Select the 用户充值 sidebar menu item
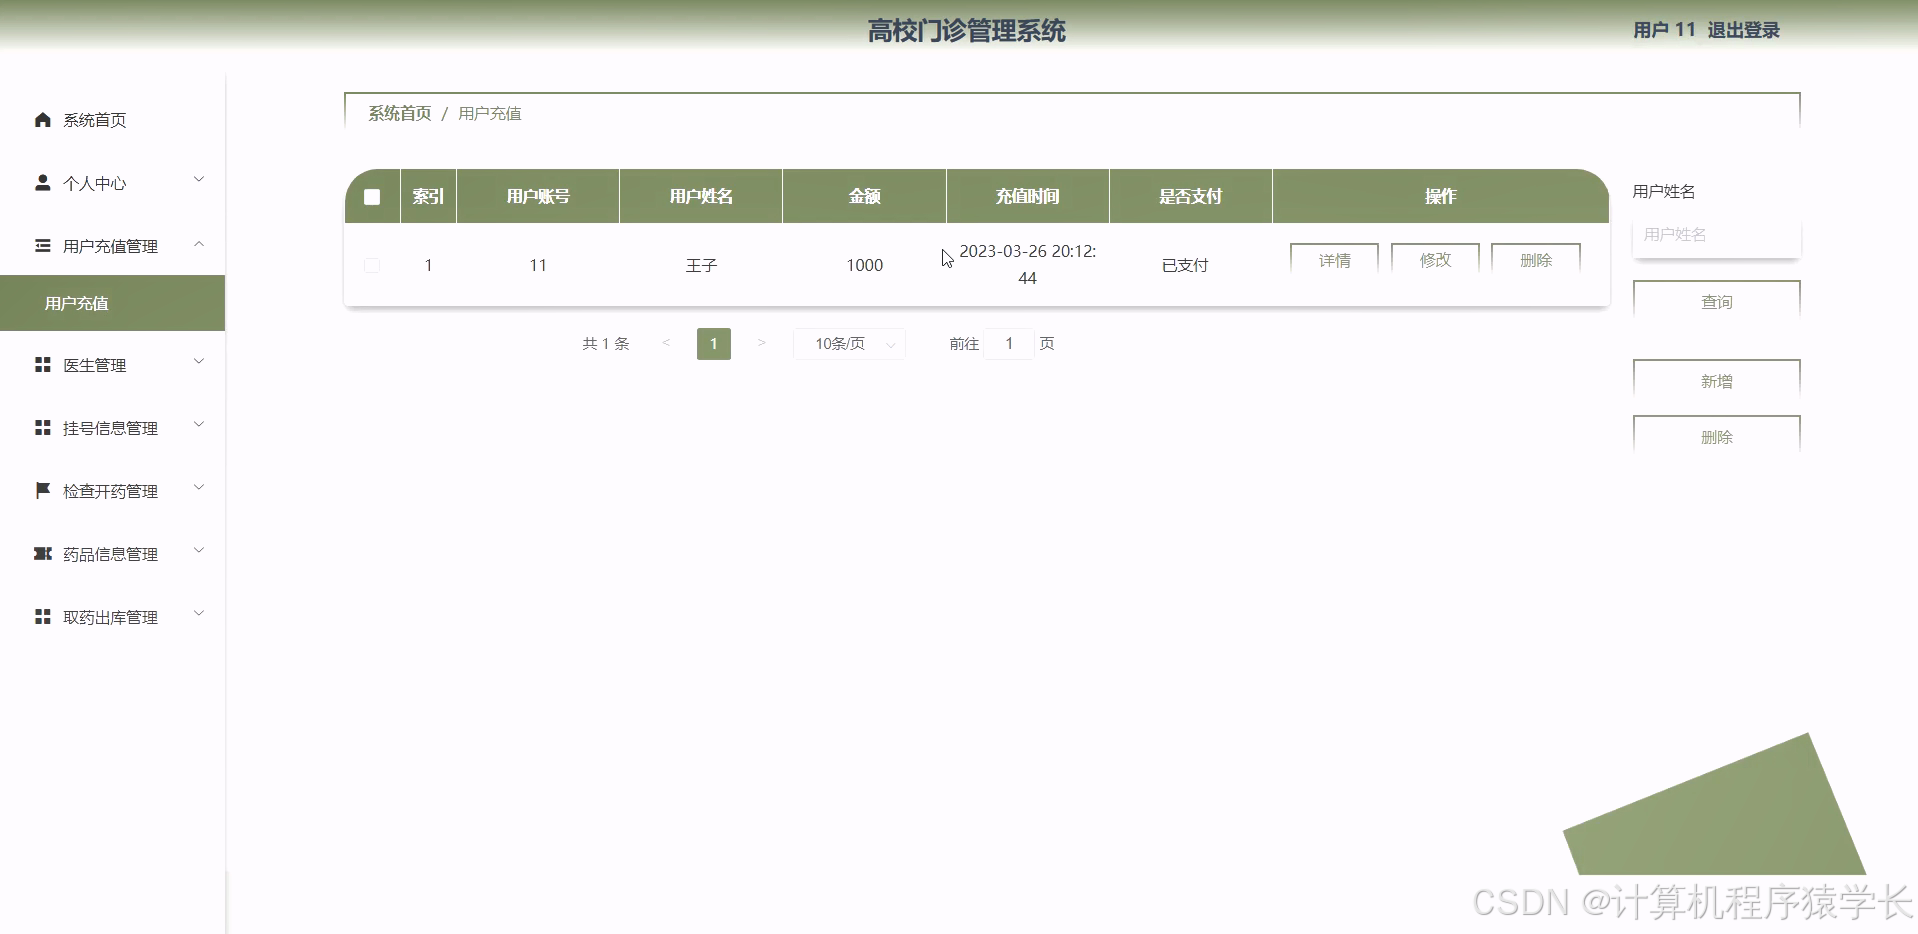The width and height of the screenshot is (1918, 934). click(x=75, y=303)
